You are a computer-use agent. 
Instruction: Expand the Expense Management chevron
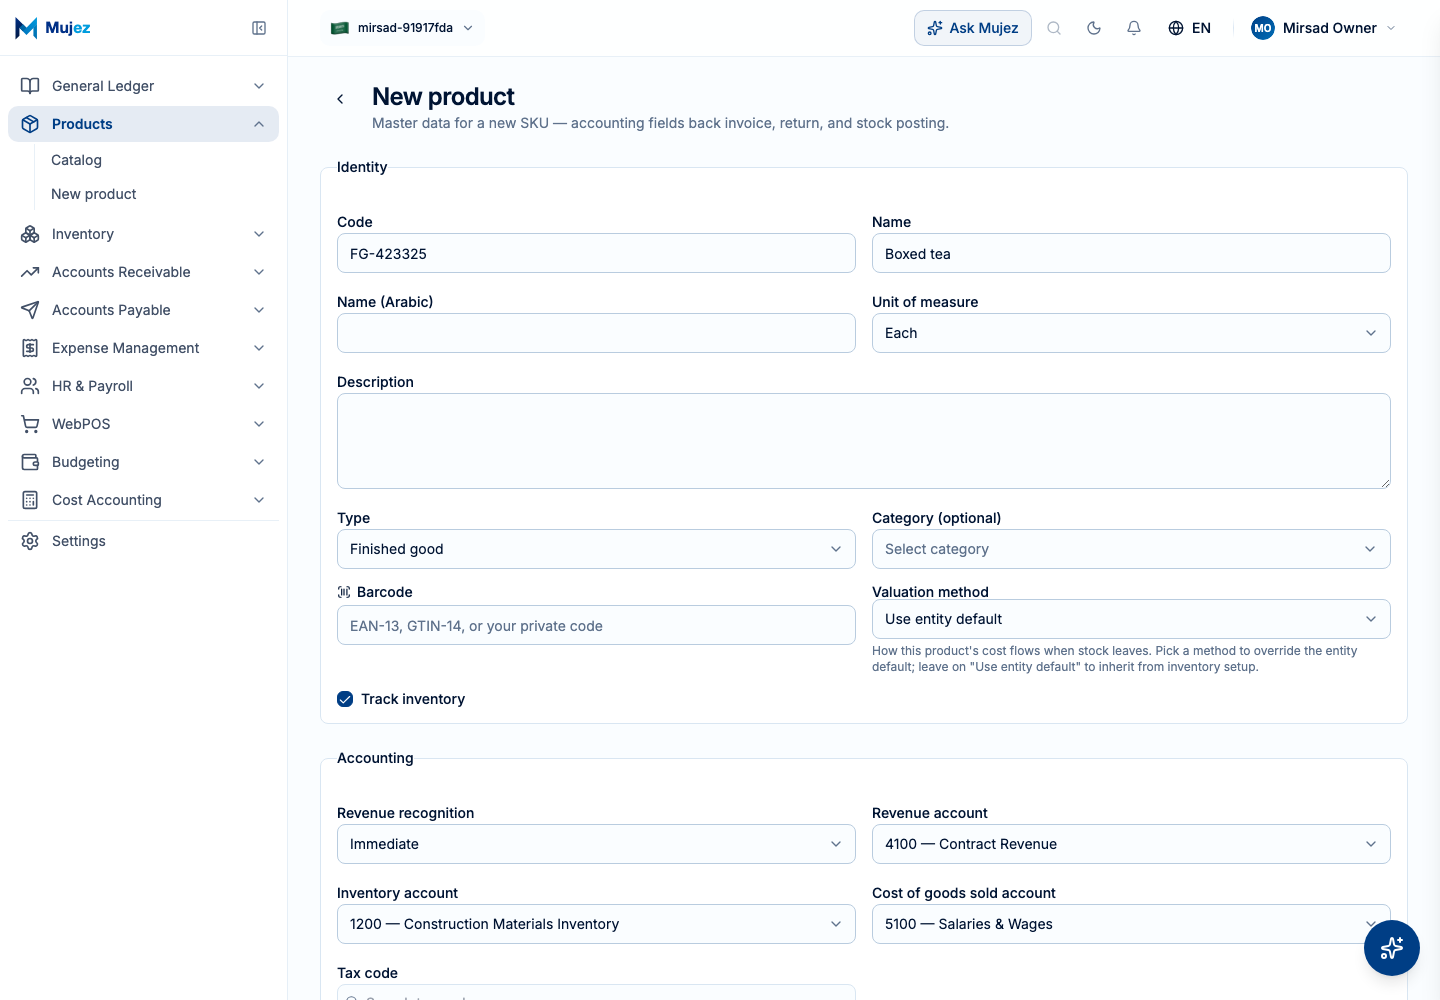(x=259, y=348)
